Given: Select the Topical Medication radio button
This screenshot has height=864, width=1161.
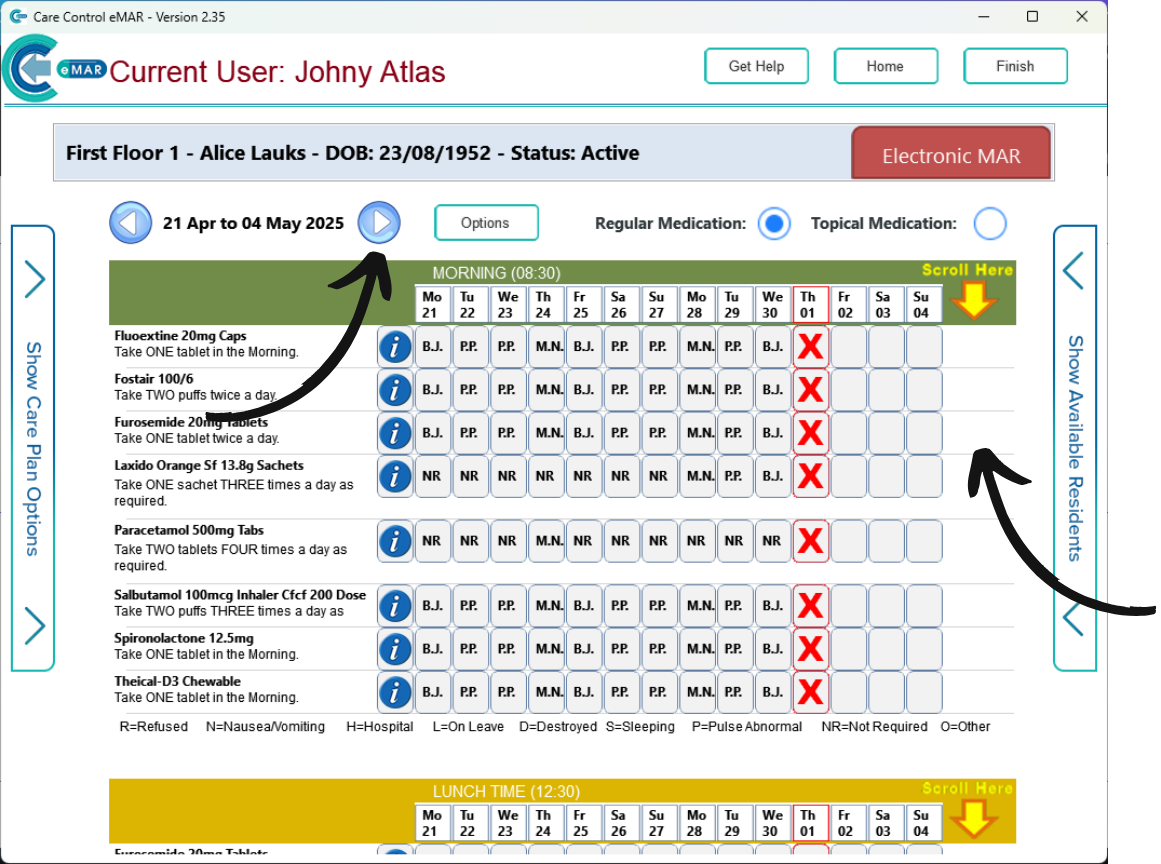Looking at the screenshot, I should (x=990, y=223).
